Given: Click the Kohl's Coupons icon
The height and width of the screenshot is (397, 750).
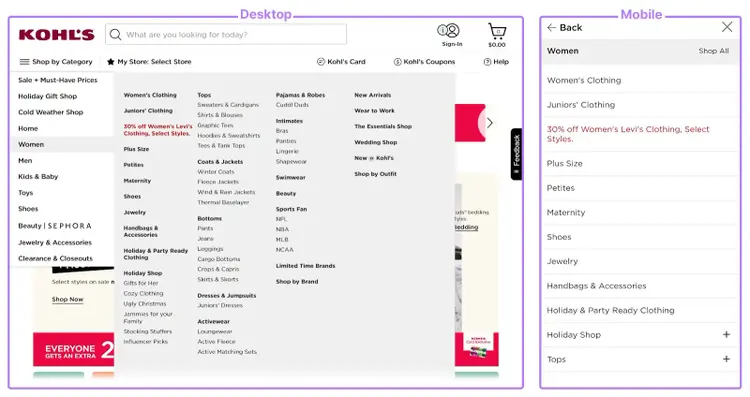Looking at the screenshot, I should pos(397,62).
